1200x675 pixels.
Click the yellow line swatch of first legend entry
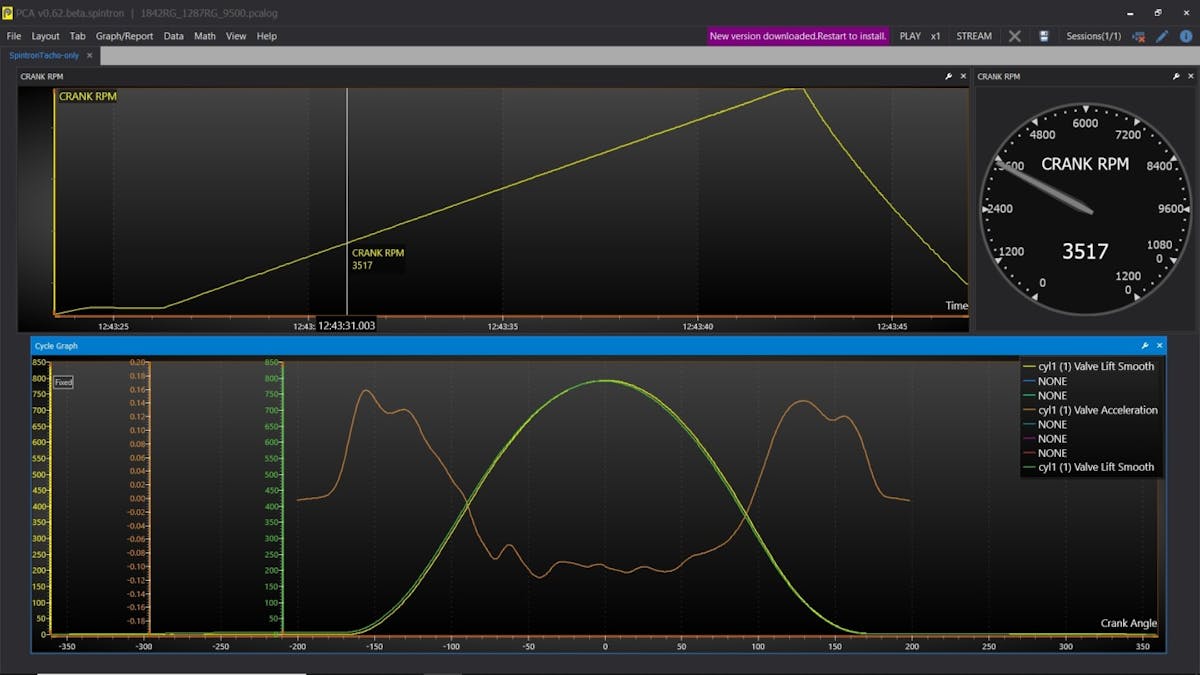[1029, 367]
